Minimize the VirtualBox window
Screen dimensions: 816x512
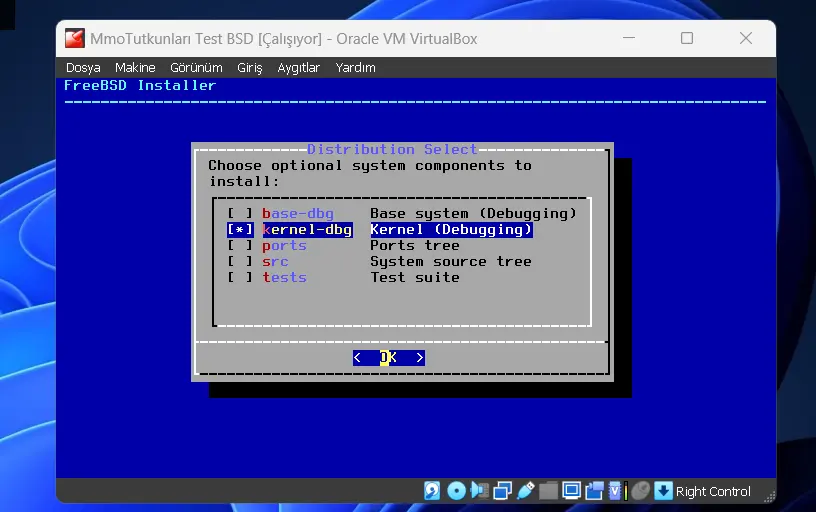[629, 38]
